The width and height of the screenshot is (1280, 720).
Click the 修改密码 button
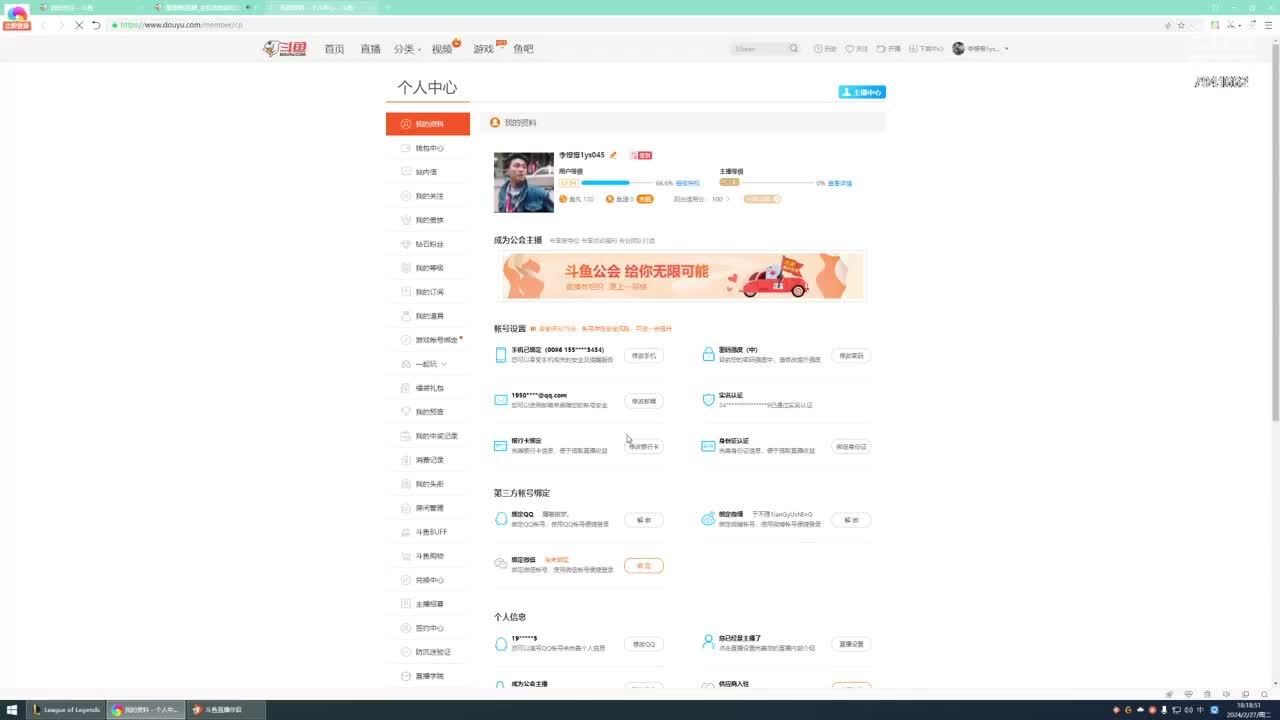click(851, 356)
